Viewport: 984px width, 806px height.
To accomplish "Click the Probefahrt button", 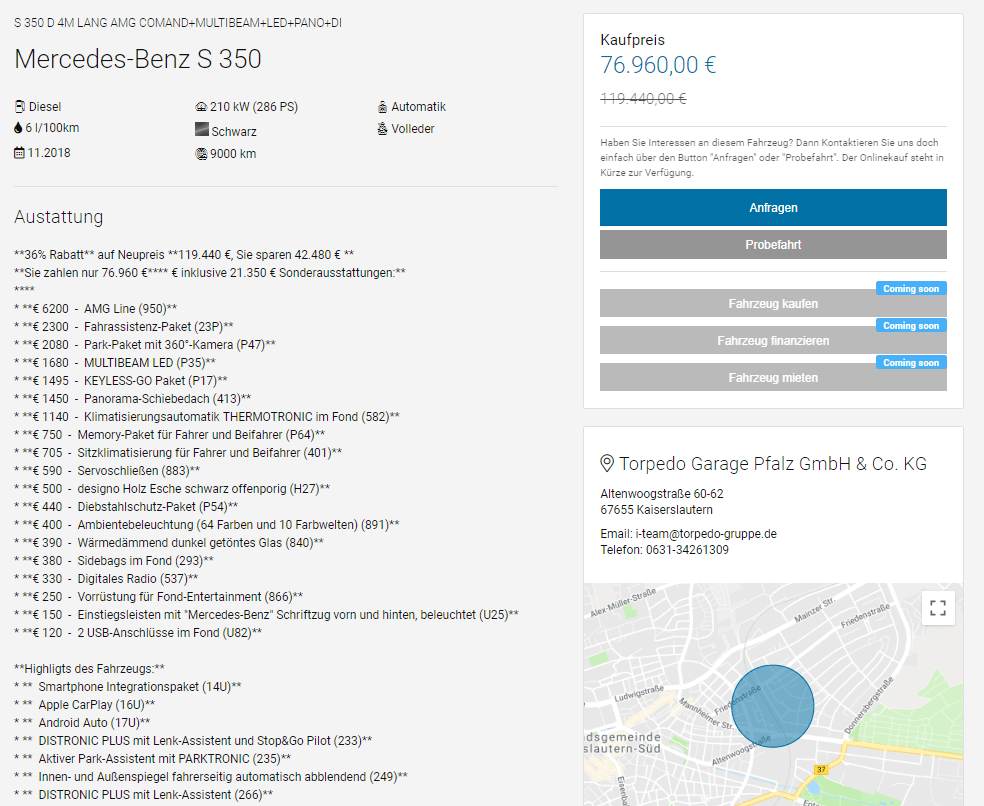I will click(x=773, y=245).
